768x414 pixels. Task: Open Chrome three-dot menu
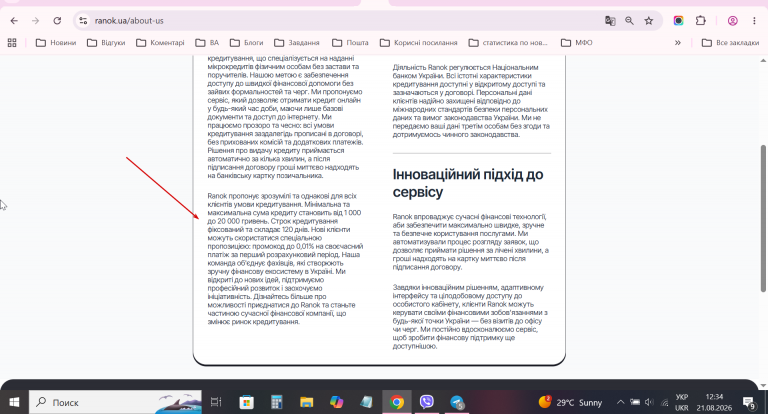pos(754,21)
